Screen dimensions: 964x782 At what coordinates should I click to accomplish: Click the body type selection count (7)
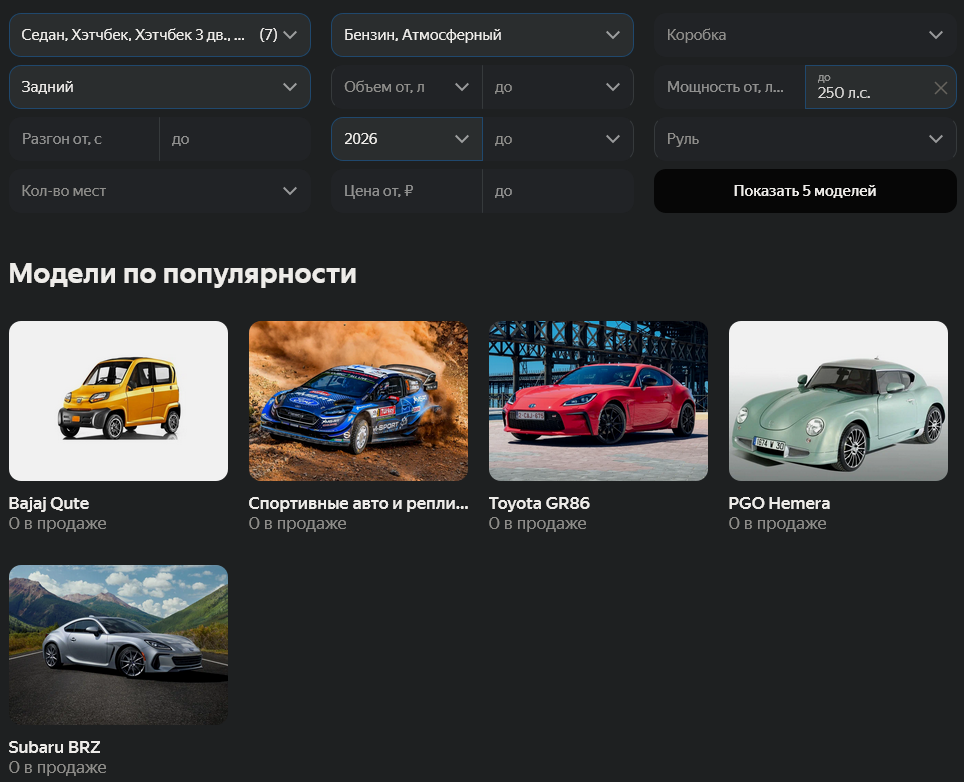(268, 35)
